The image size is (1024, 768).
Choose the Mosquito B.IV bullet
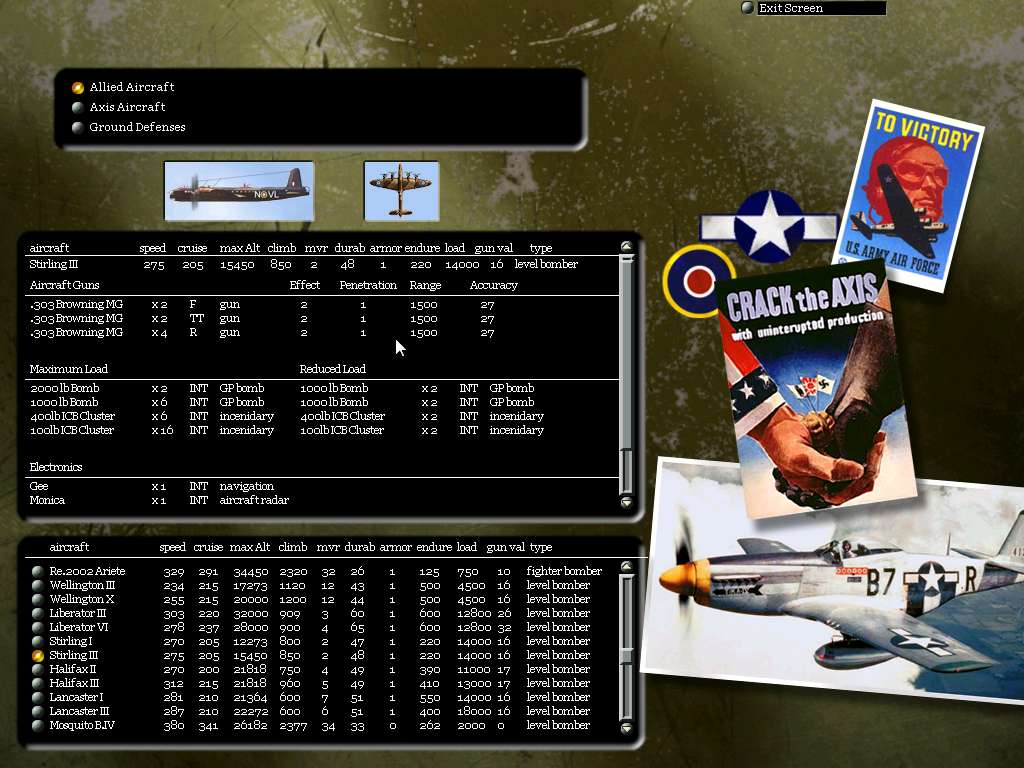click(x=38, y=726)
